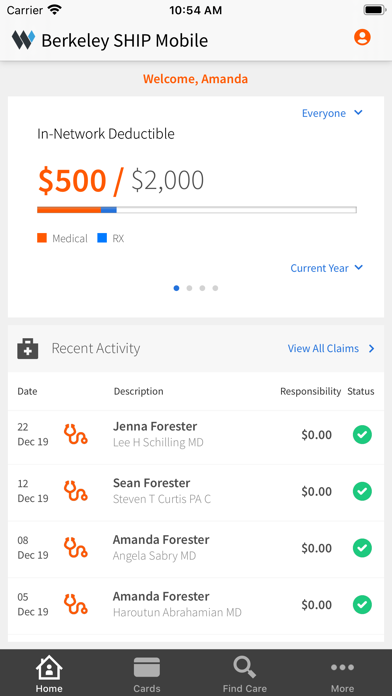Open Amanda Forester claim with Angela Sabry MD
Image resolution: width=392 pixels, height=696 pixels.
(196, 548)
